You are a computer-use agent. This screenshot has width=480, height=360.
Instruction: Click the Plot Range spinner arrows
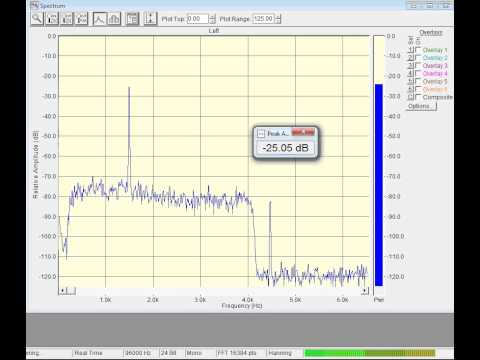(x=278, y=19)
